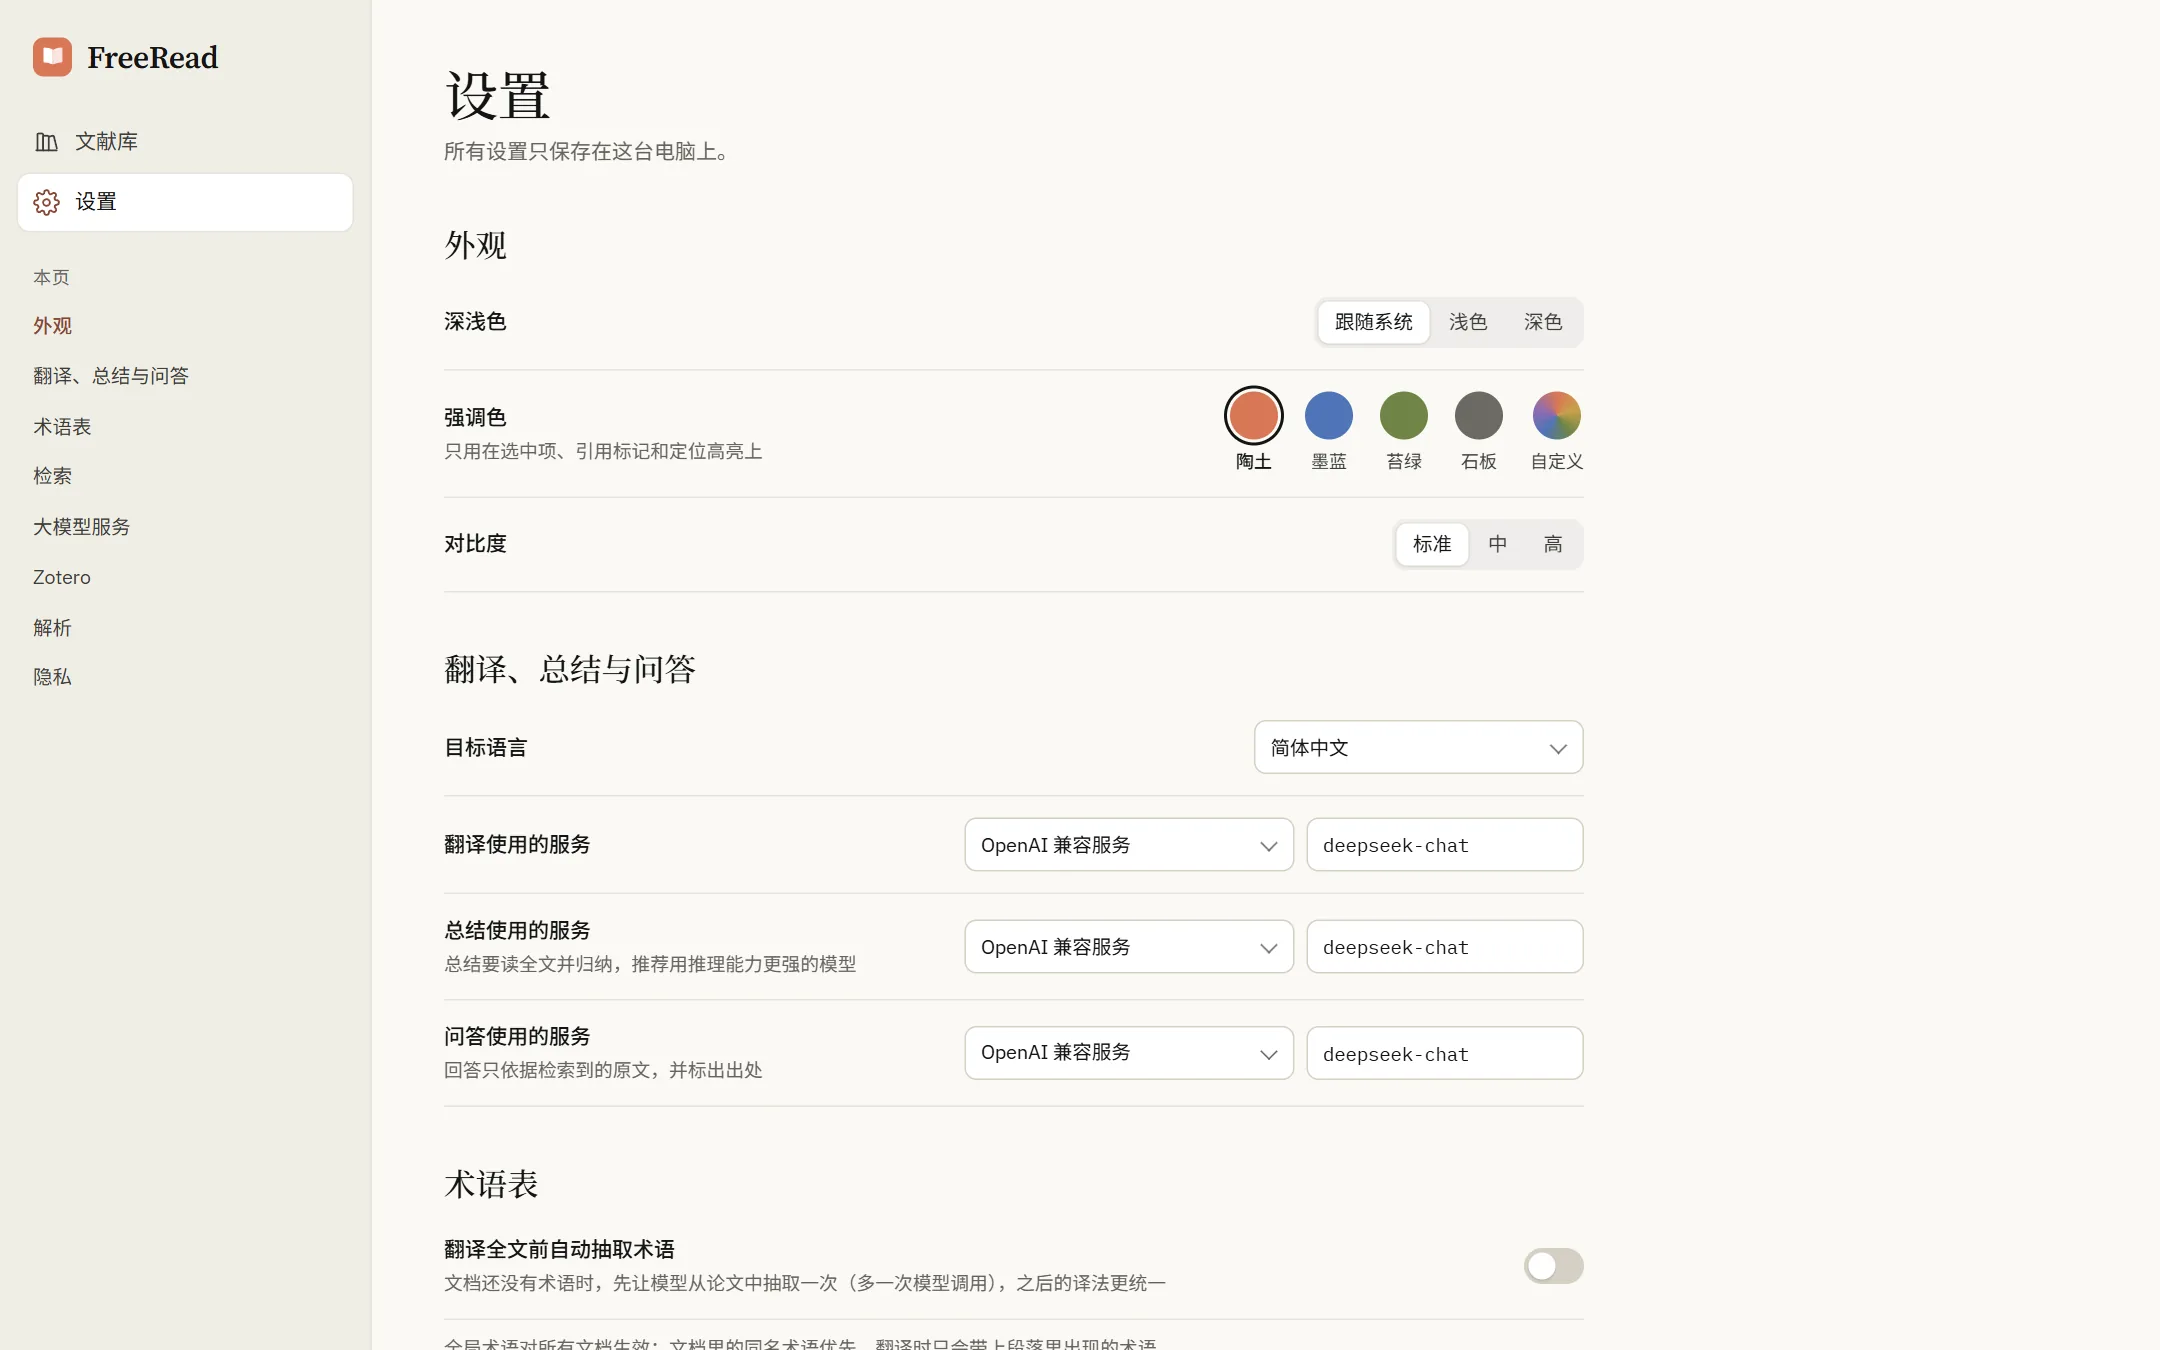This screenshot has height=1350, width=2160.
Task: Pick the 陶土 accent color
Action: tap(1253, 415)
